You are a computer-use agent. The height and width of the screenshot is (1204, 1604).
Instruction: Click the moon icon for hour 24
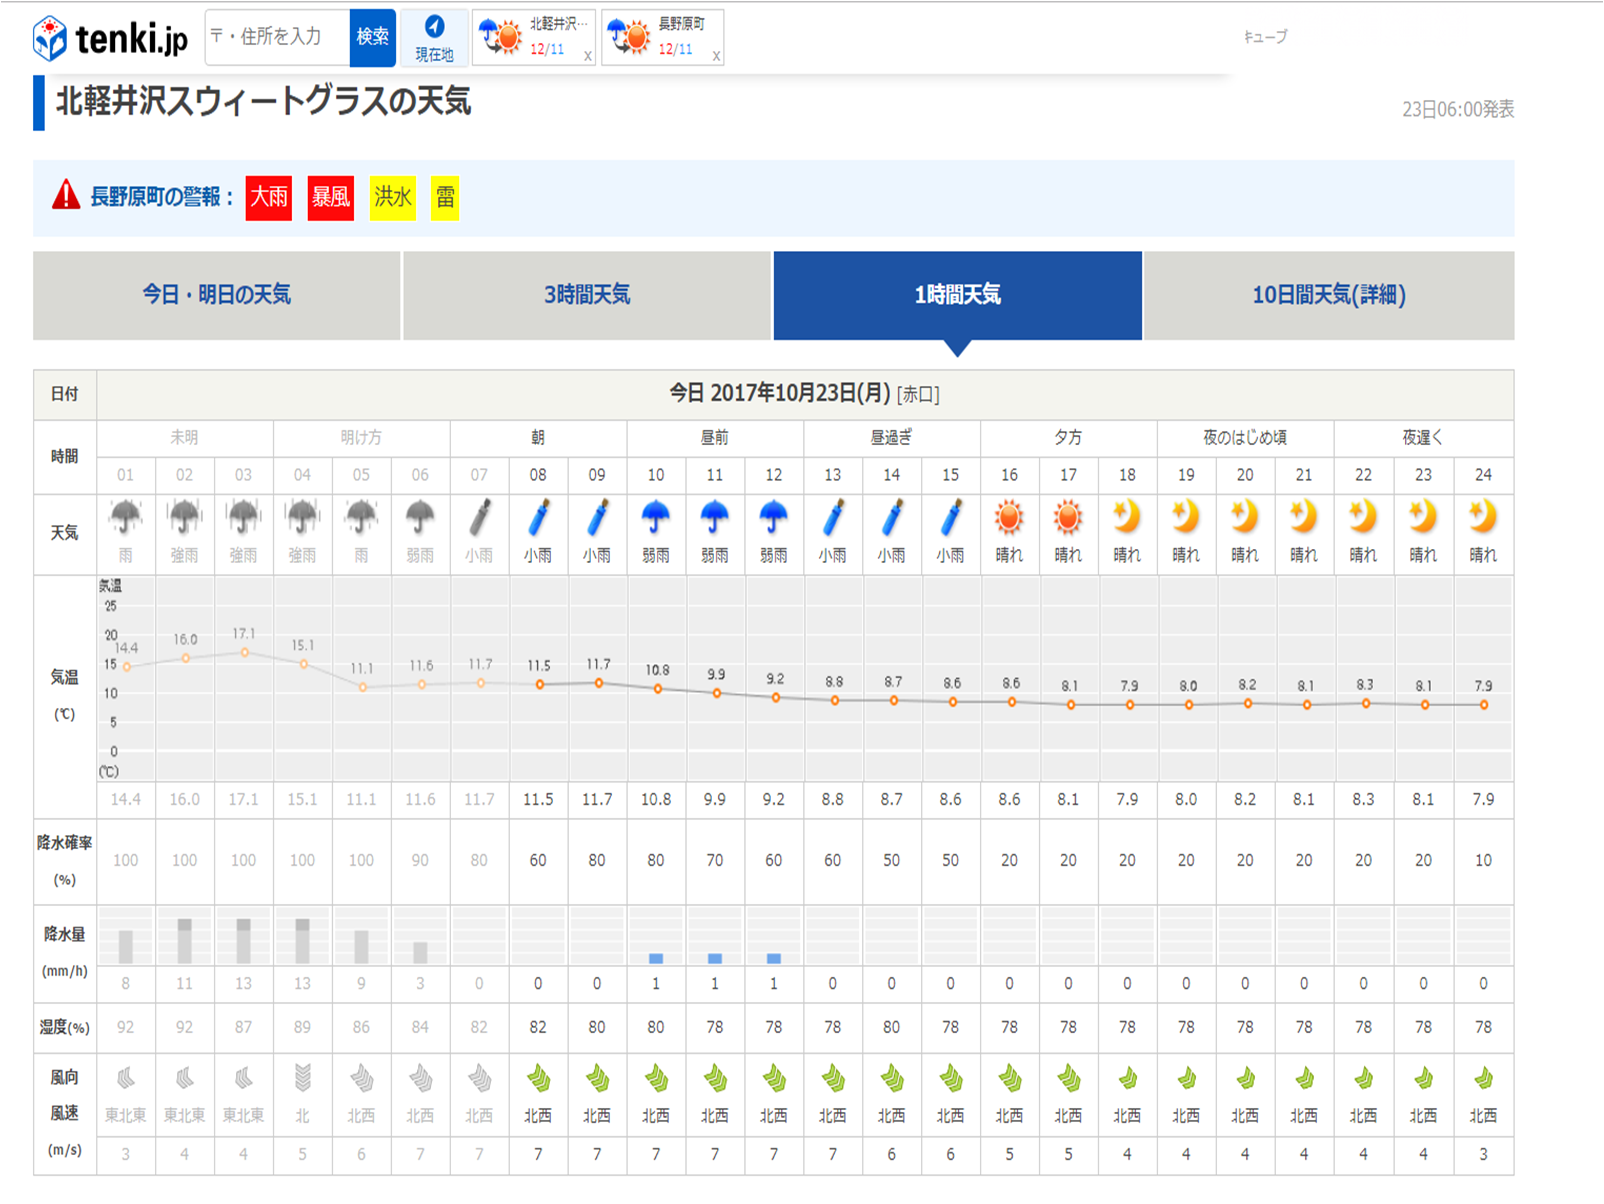pyautogui.click(x=1483, y=517)
